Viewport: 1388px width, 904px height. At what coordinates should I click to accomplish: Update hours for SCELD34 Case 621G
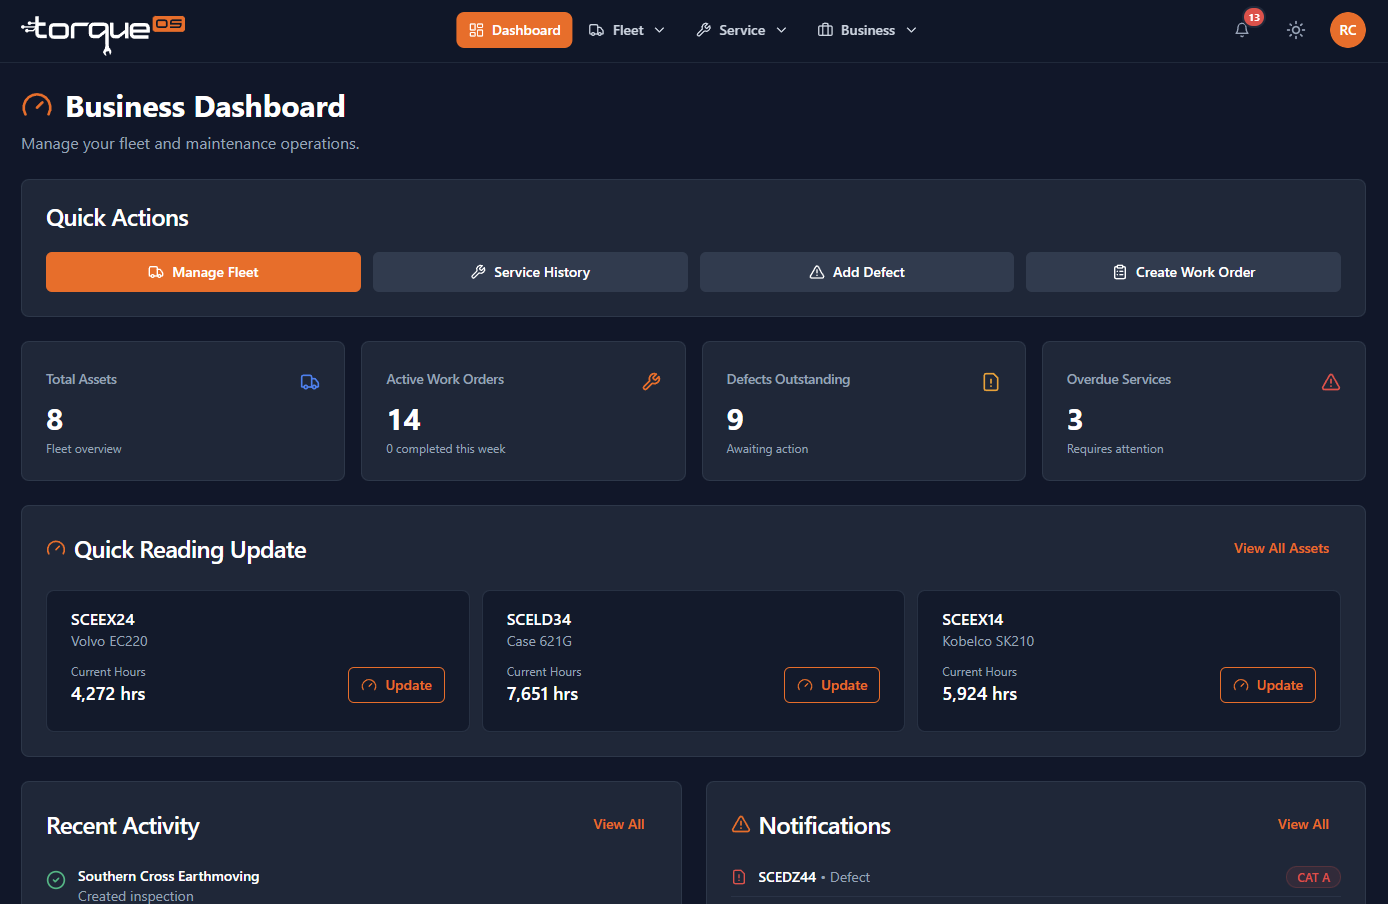click(832, 685)
